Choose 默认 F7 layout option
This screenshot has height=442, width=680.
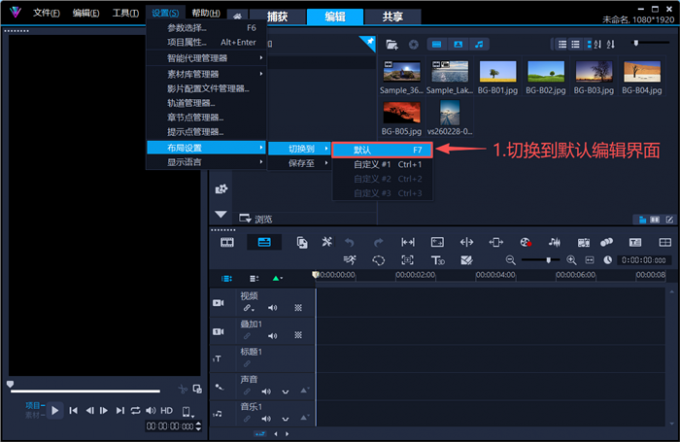(x=382, y=150)
